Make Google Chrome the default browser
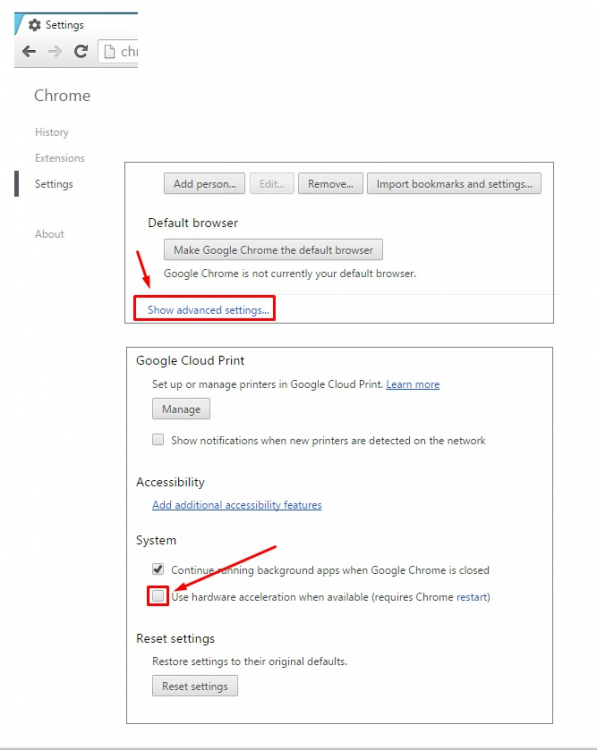Image resolution: width=597 pixels, height=750 pixels. tap(273, 250)
